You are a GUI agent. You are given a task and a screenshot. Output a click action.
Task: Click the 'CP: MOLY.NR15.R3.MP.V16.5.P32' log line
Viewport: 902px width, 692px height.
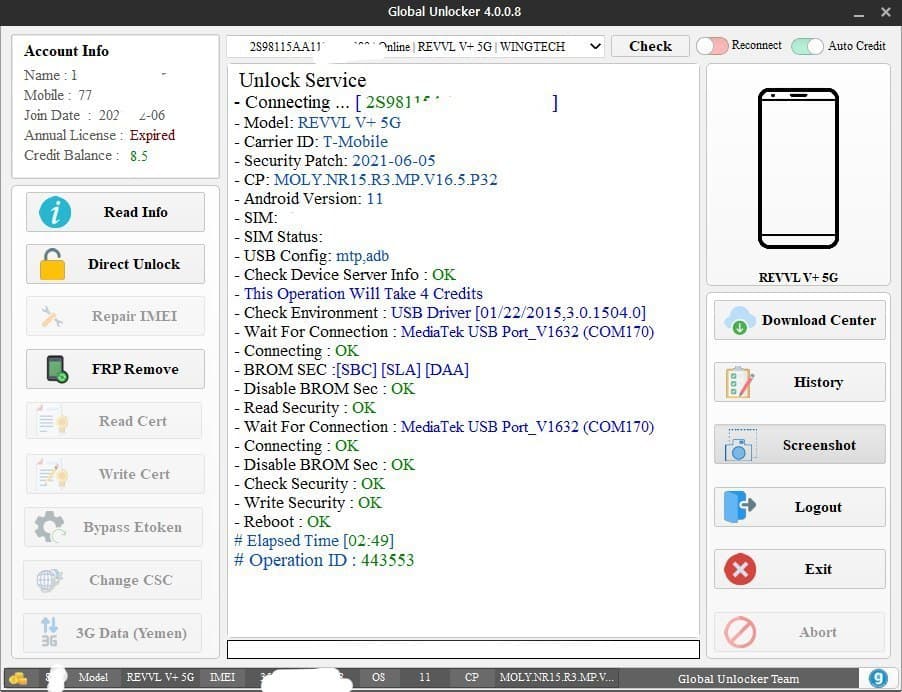pos(366,180)
